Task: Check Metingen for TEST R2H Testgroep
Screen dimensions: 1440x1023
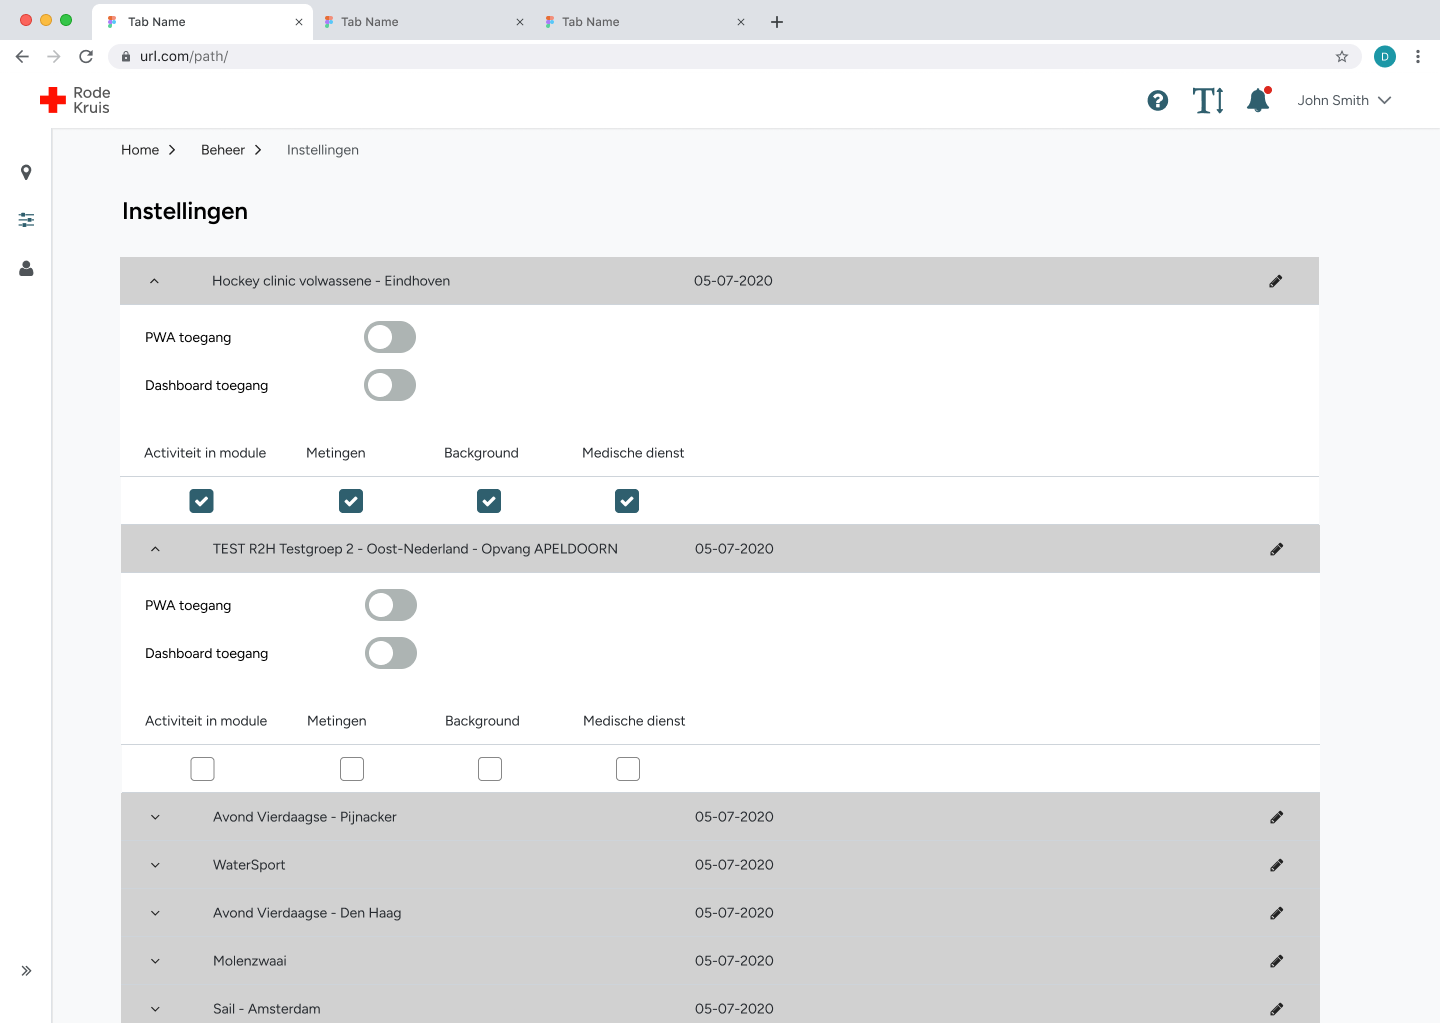Action: (x=352, y=769)
